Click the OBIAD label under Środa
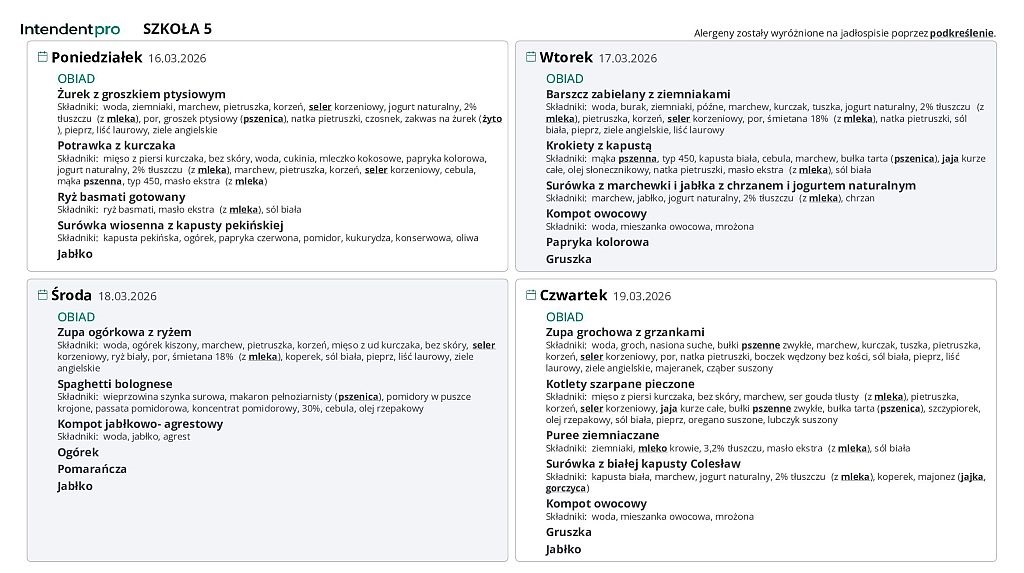This screenshot has height=573, width=1024. tap(76, 317)
